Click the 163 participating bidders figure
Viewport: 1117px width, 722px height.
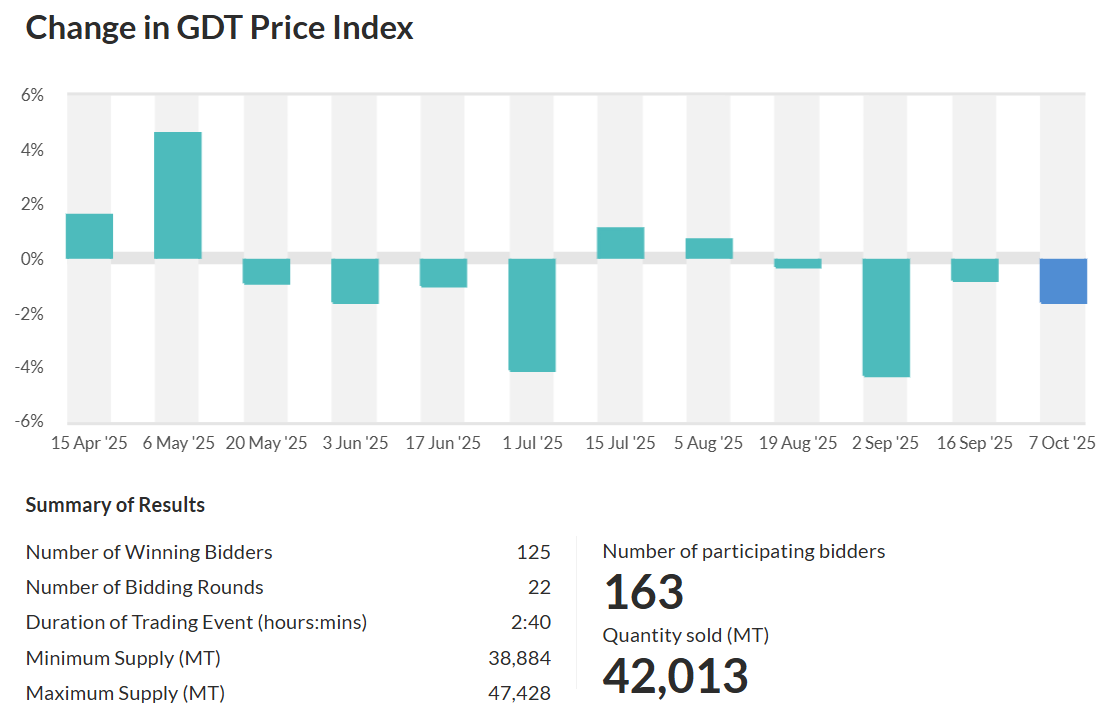[x=644, y=592]
